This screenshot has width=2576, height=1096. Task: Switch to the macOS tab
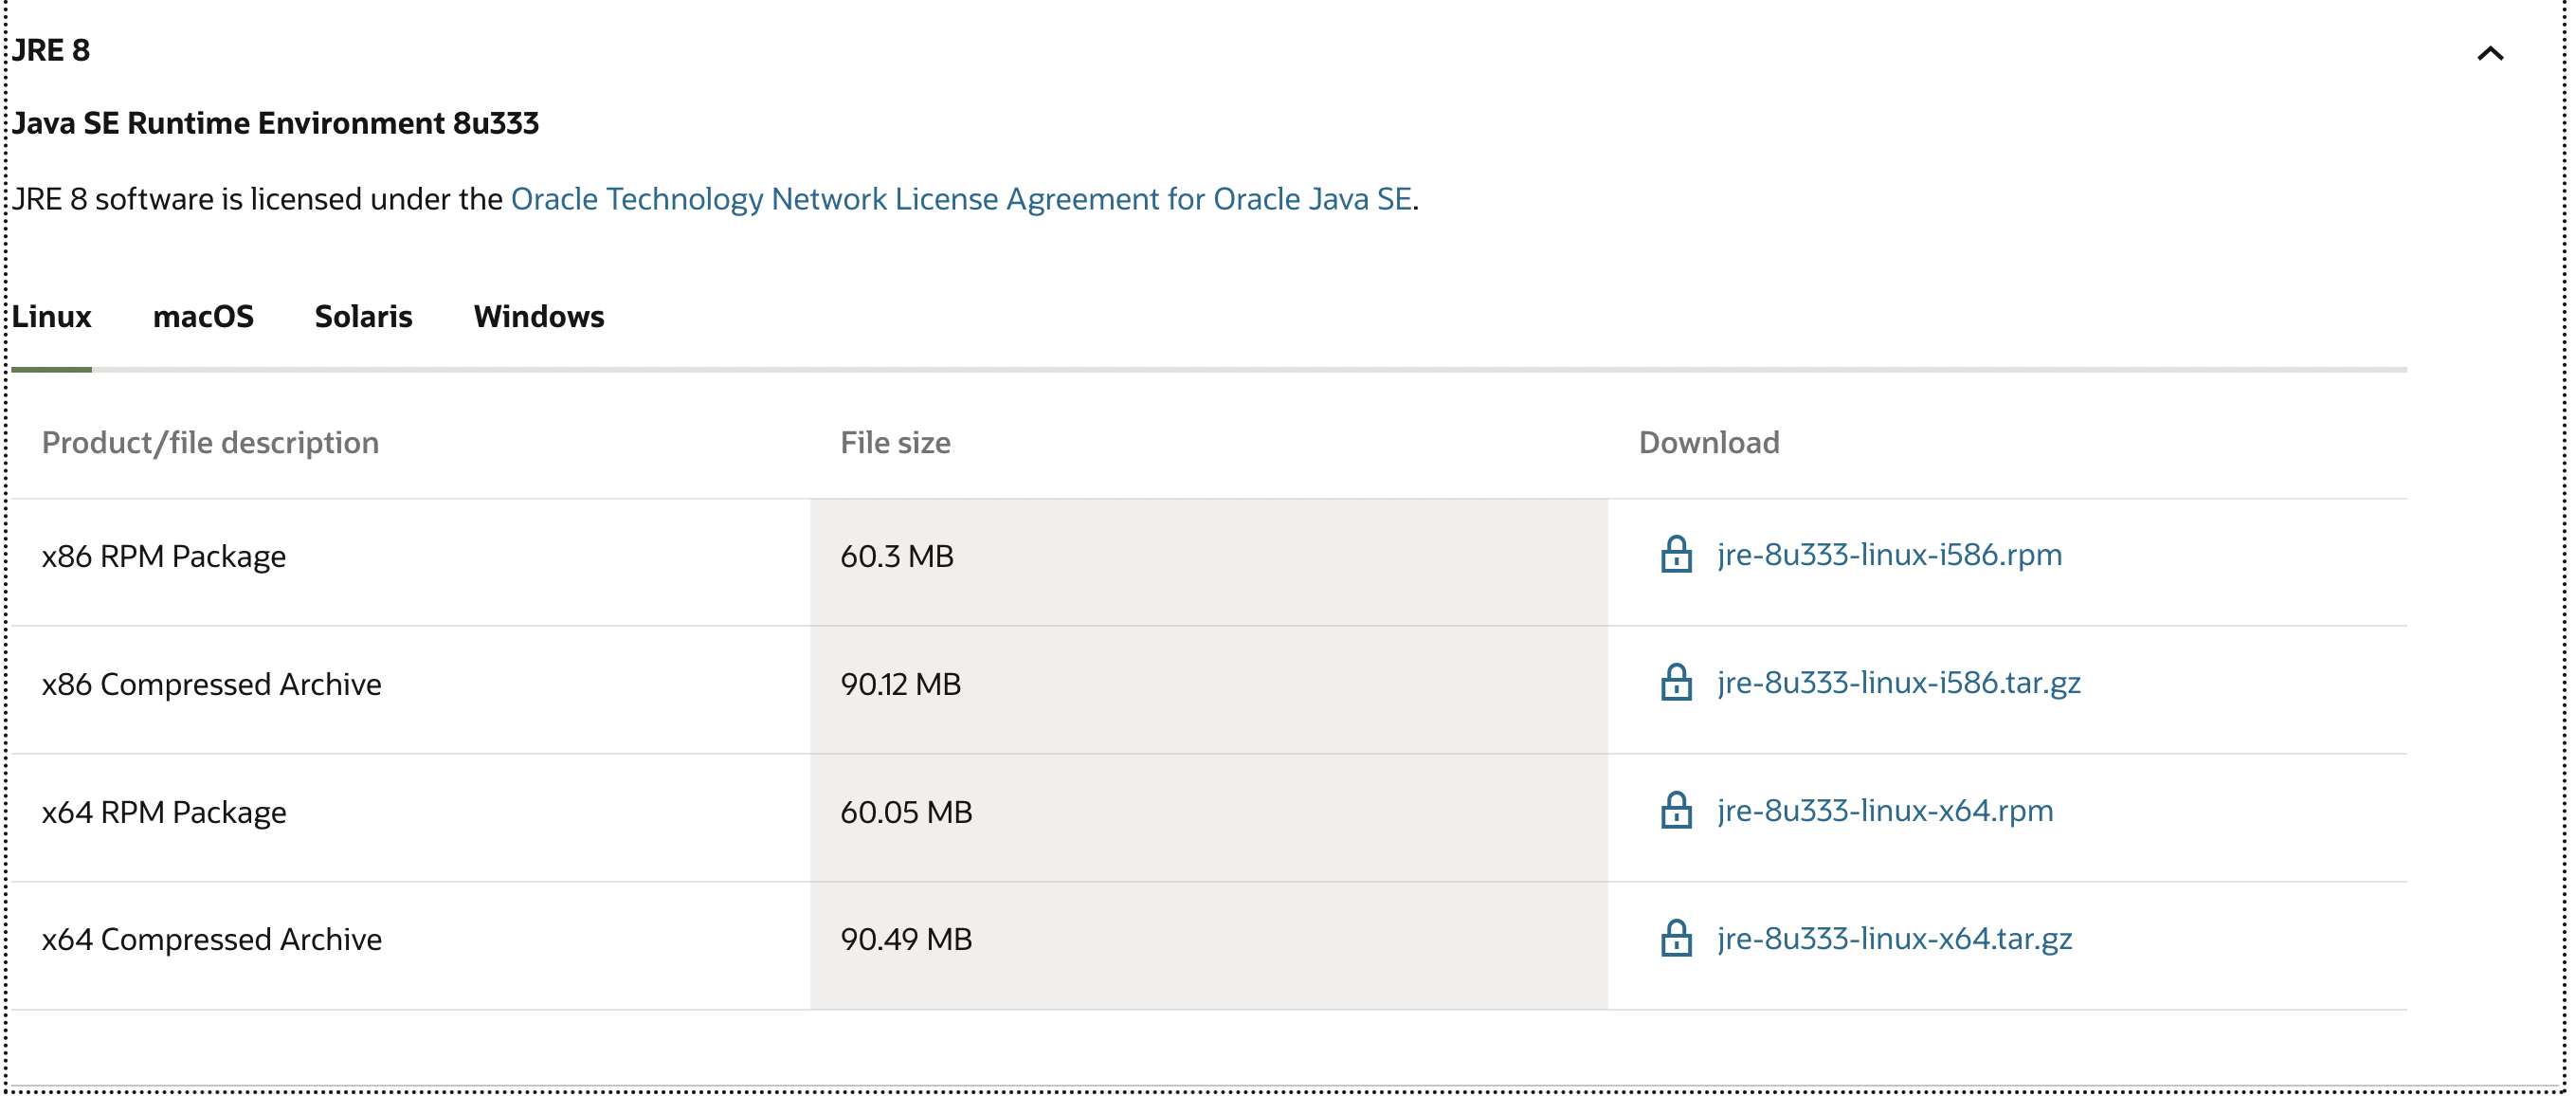[203, 317]
